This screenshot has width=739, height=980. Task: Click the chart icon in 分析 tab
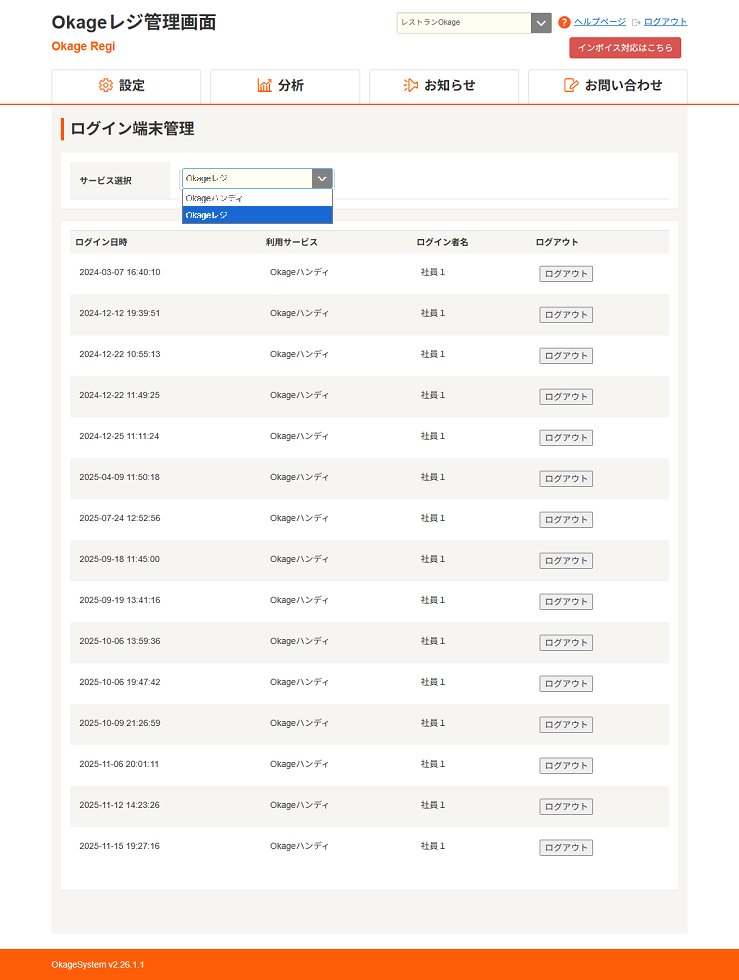[x=264, y=86]
